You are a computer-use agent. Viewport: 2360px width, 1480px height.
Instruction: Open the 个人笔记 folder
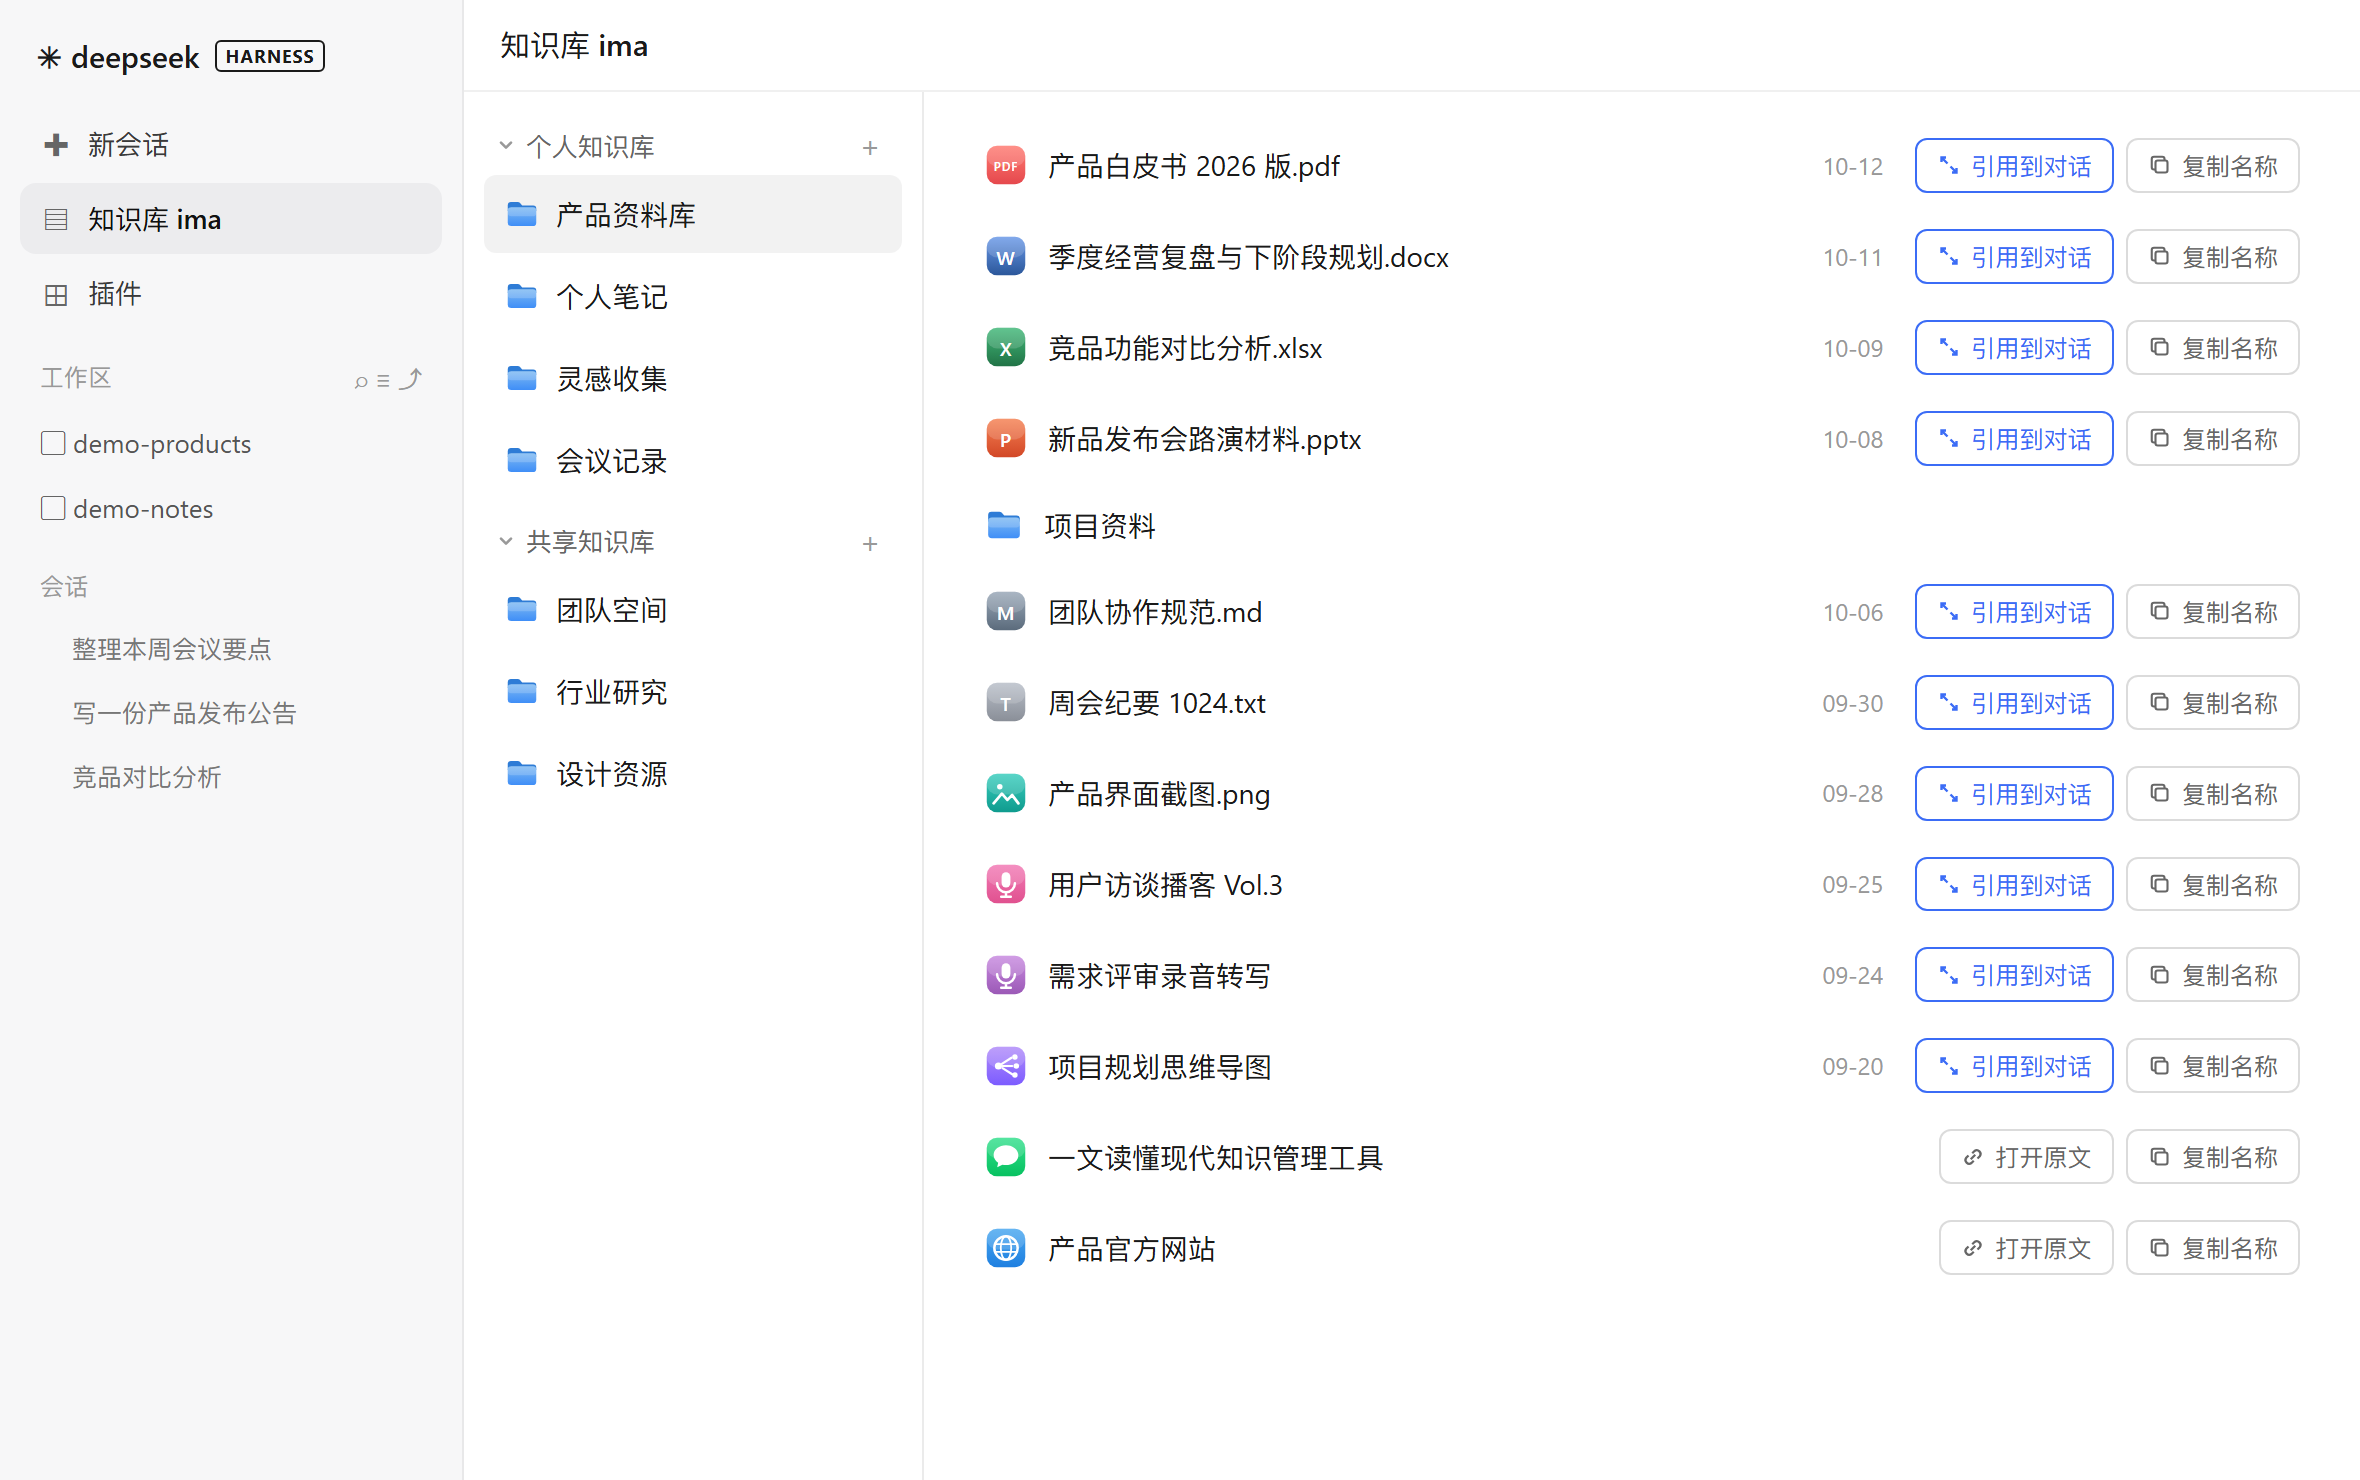tap(692, 297)
